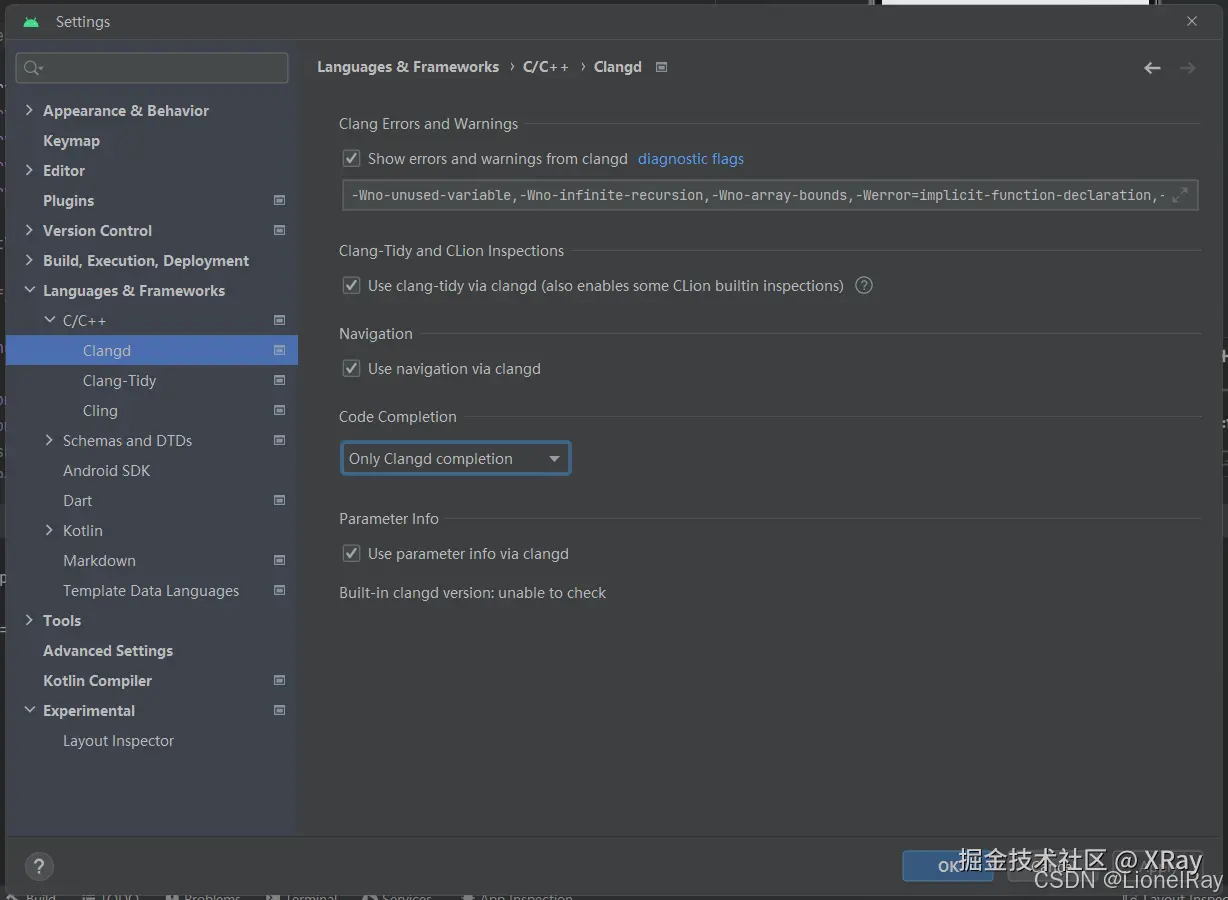The height and width of the screenshot is (900, 1228).
Task: Collapse Languages & Frameworks section
Action: click(29, 290)
